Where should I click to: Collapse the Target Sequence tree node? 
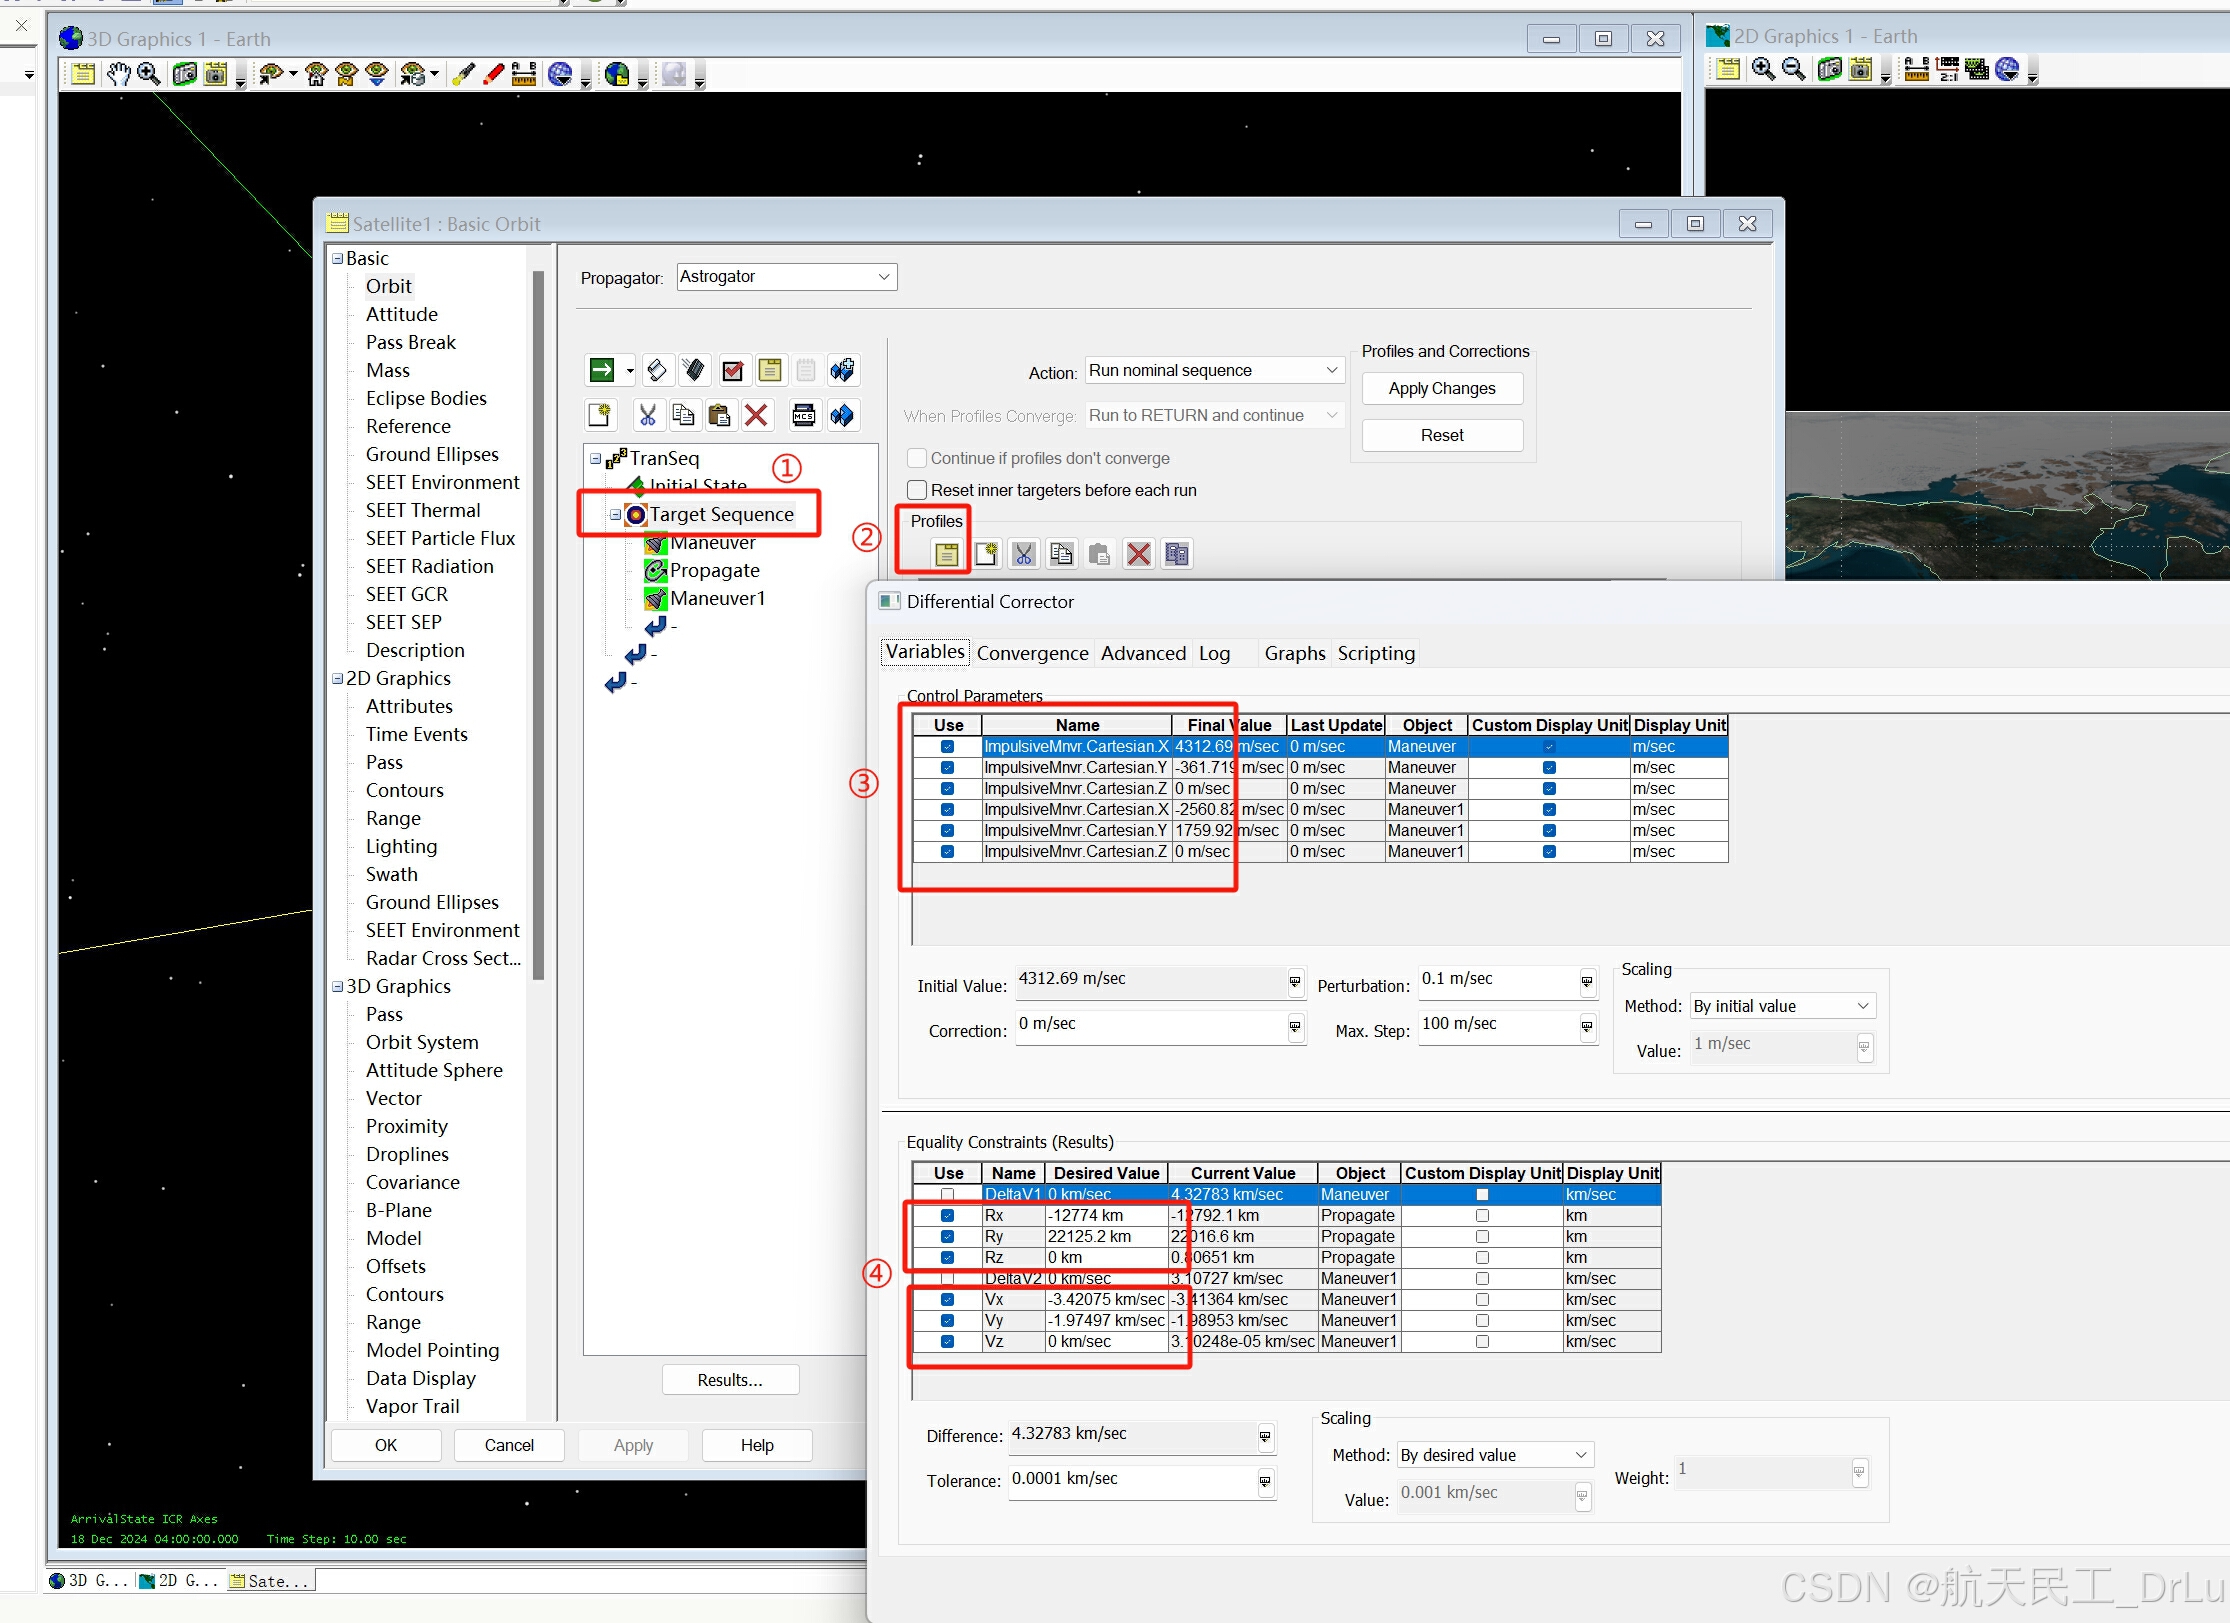(615, 514)
